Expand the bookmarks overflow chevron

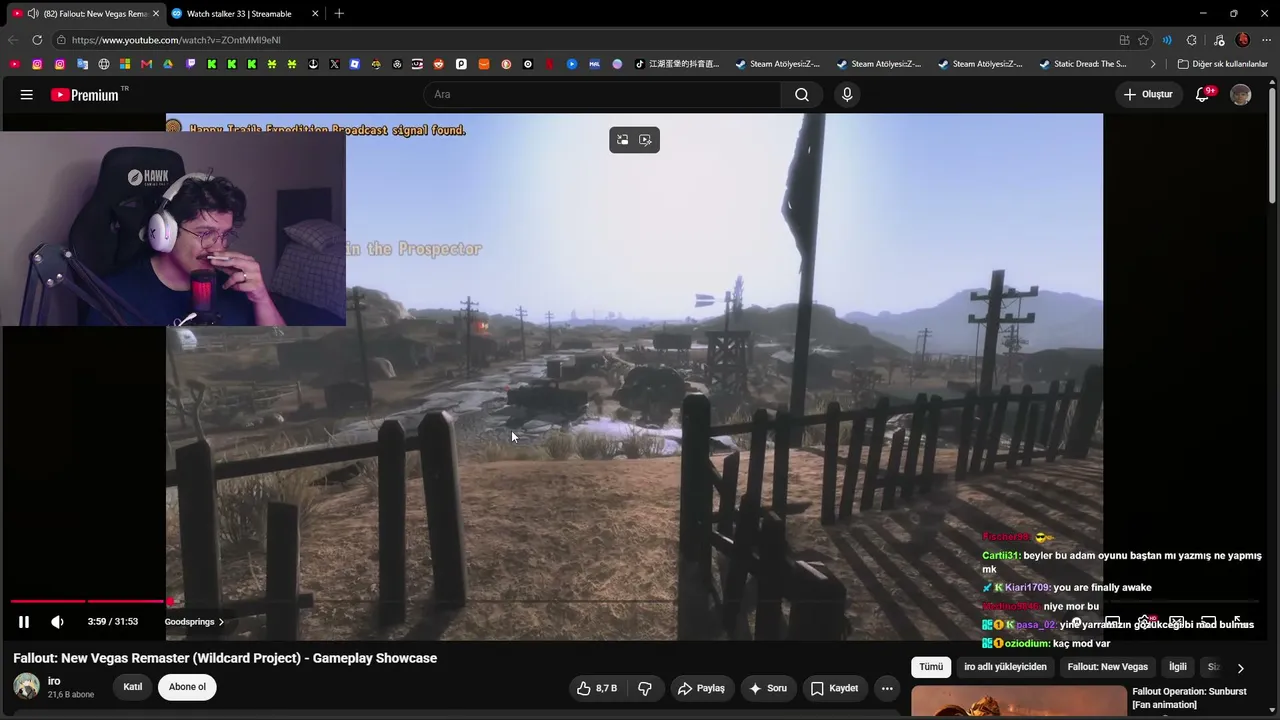(1153, 64)
